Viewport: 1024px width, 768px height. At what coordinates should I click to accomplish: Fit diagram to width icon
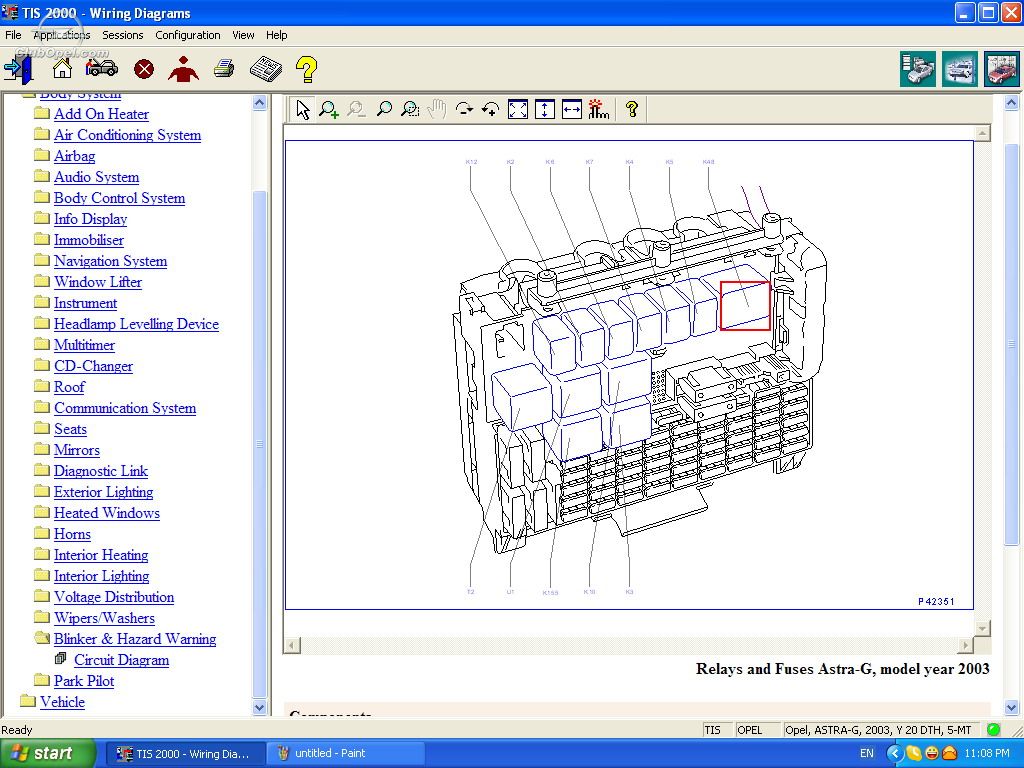pyautogui.click(x=571, y=109)
